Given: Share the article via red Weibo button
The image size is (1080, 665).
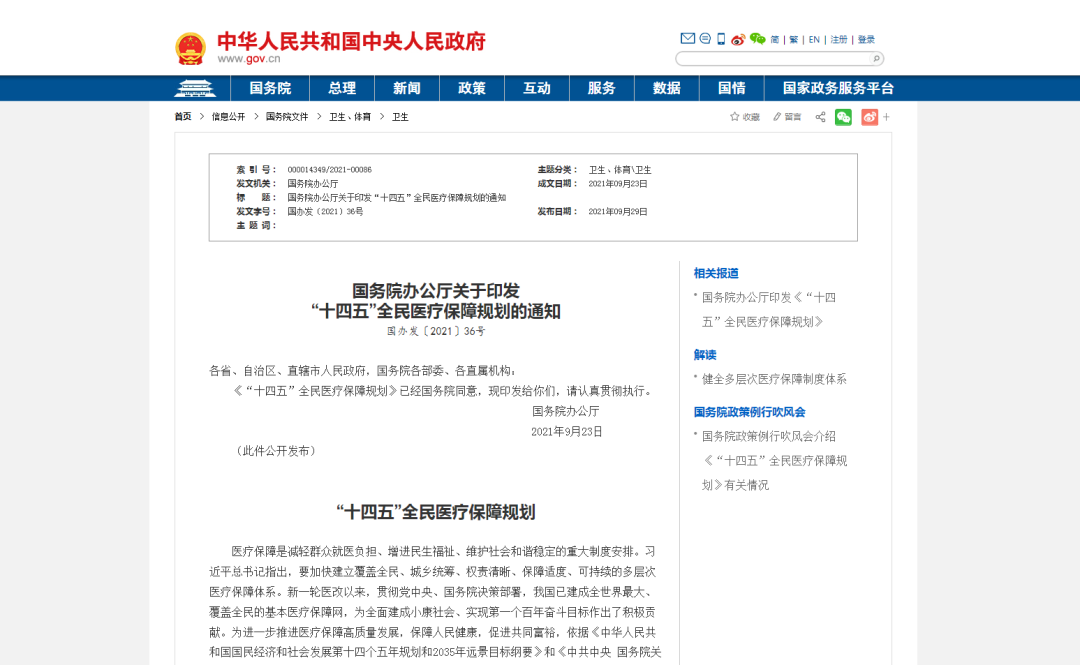Looking at the screenshot, I should click(x=869, y=117).
